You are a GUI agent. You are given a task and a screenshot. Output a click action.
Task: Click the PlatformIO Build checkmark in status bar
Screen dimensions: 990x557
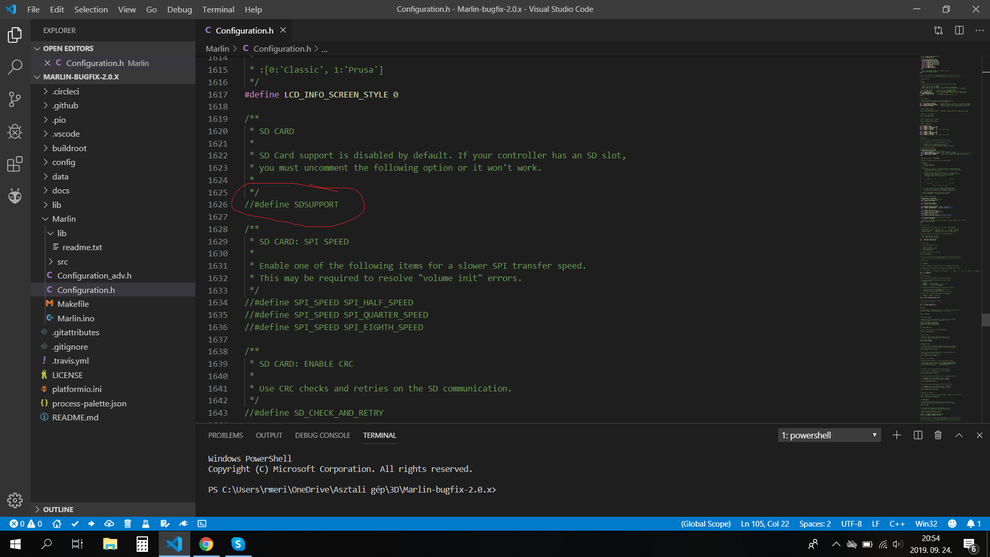[x=75, y=524]
